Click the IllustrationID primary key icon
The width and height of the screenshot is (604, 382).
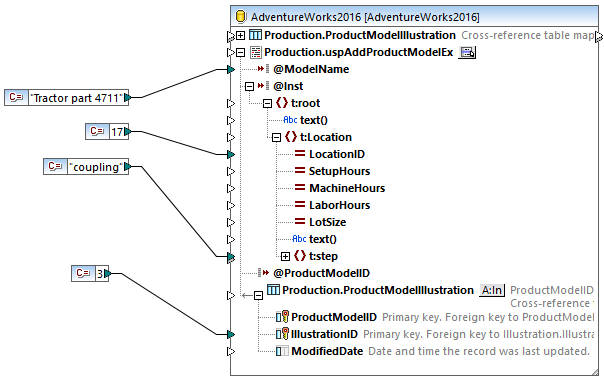tap(282, 334)
